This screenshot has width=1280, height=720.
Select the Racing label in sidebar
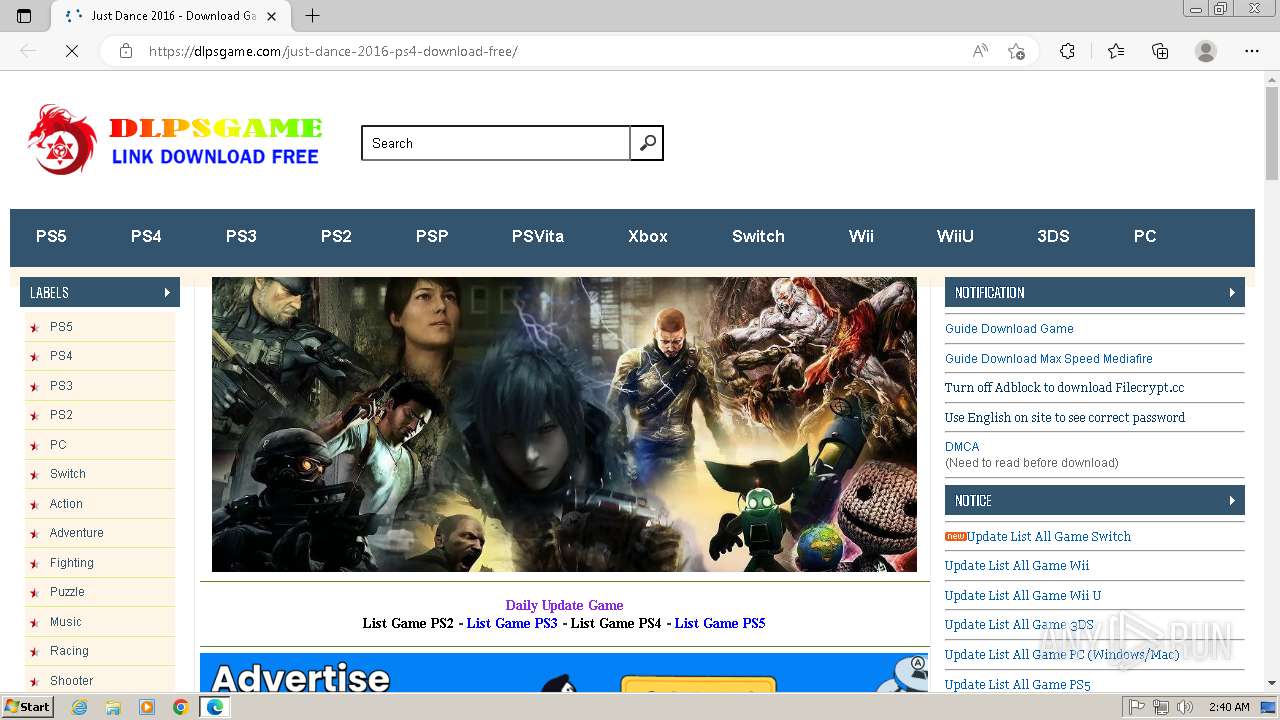[x=69, y=651]
